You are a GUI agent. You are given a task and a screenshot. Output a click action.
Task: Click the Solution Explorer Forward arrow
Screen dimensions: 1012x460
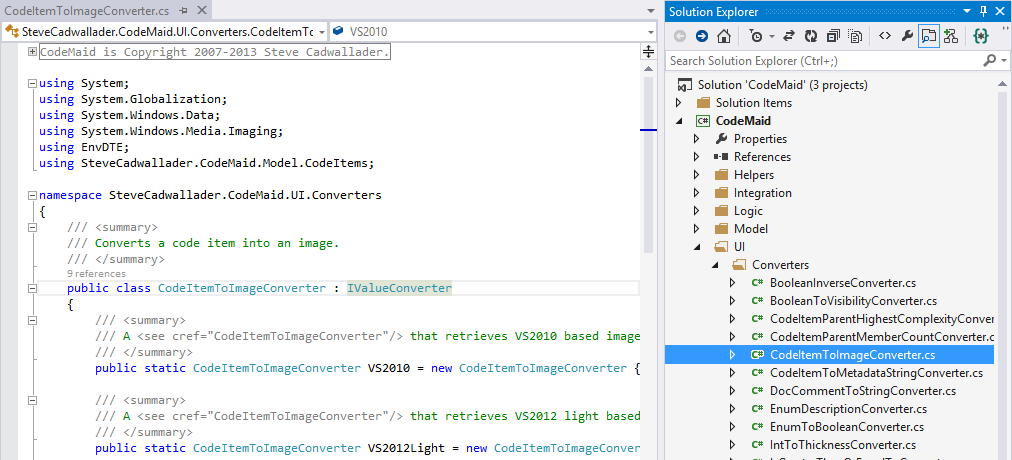click(x=702, y=36)
